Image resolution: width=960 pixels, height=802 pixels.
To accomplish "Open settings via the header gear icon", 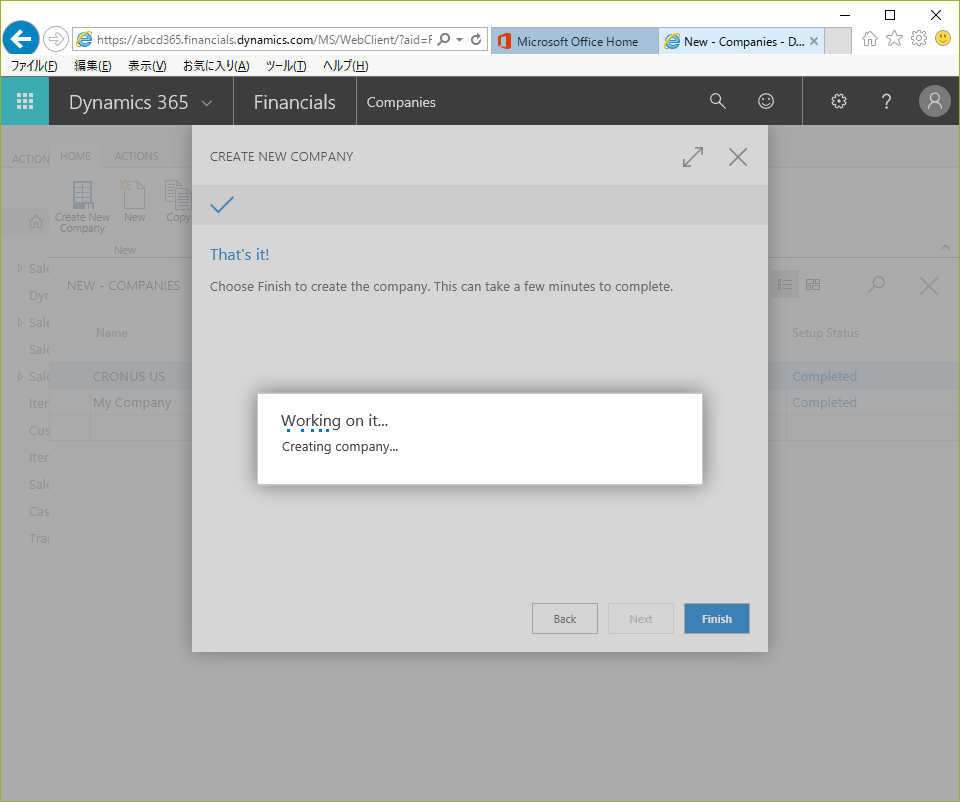I will 839,101.
